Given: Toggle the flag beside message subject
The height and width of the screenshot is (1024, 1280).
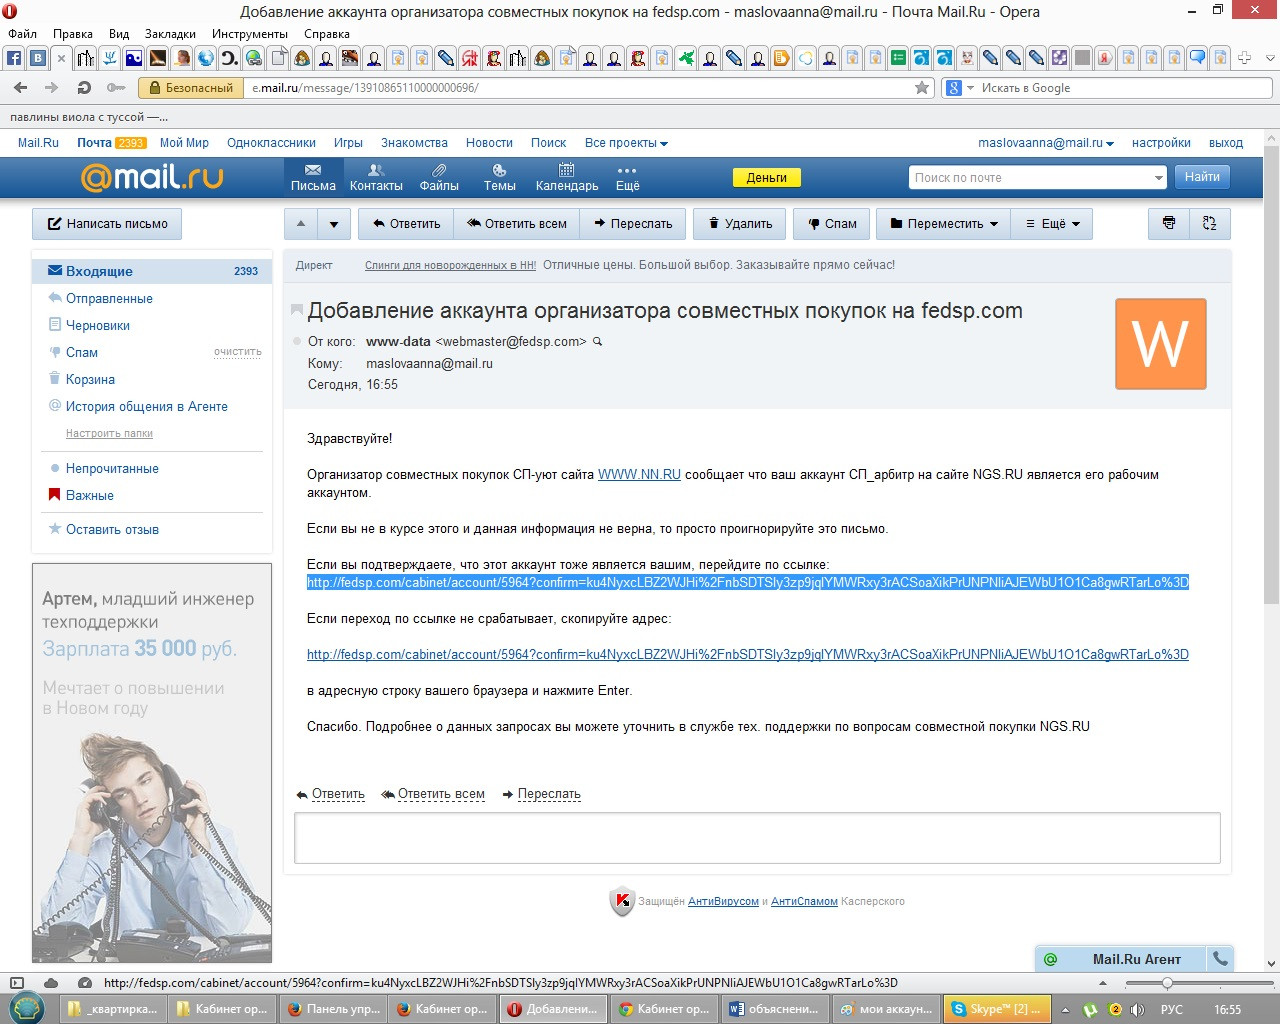Looking at the screenshot, I should click(296, 311).
